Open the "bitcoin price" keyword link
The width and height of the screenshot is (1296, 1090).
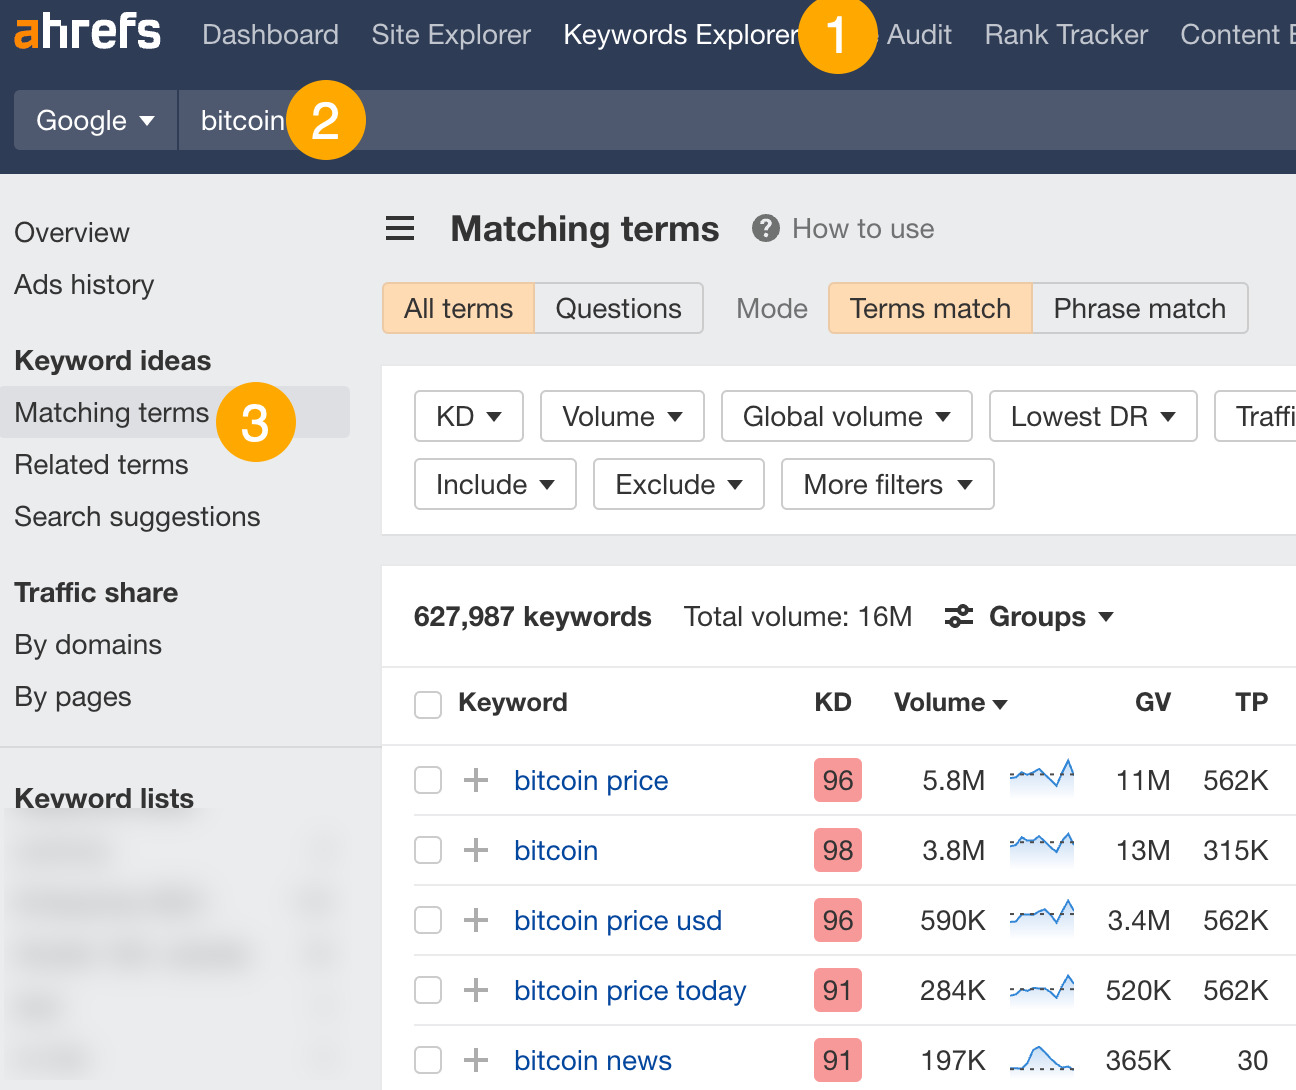click(x=590, y=780)
